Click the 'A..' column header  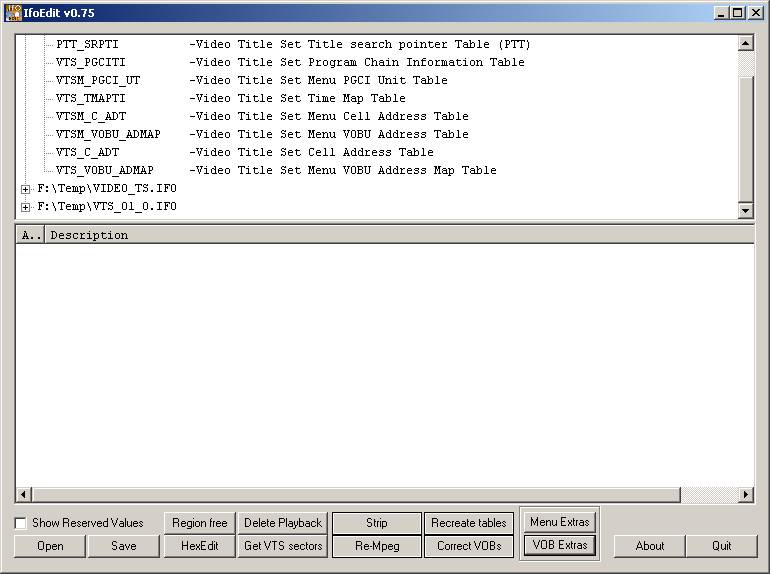(30, 235)
